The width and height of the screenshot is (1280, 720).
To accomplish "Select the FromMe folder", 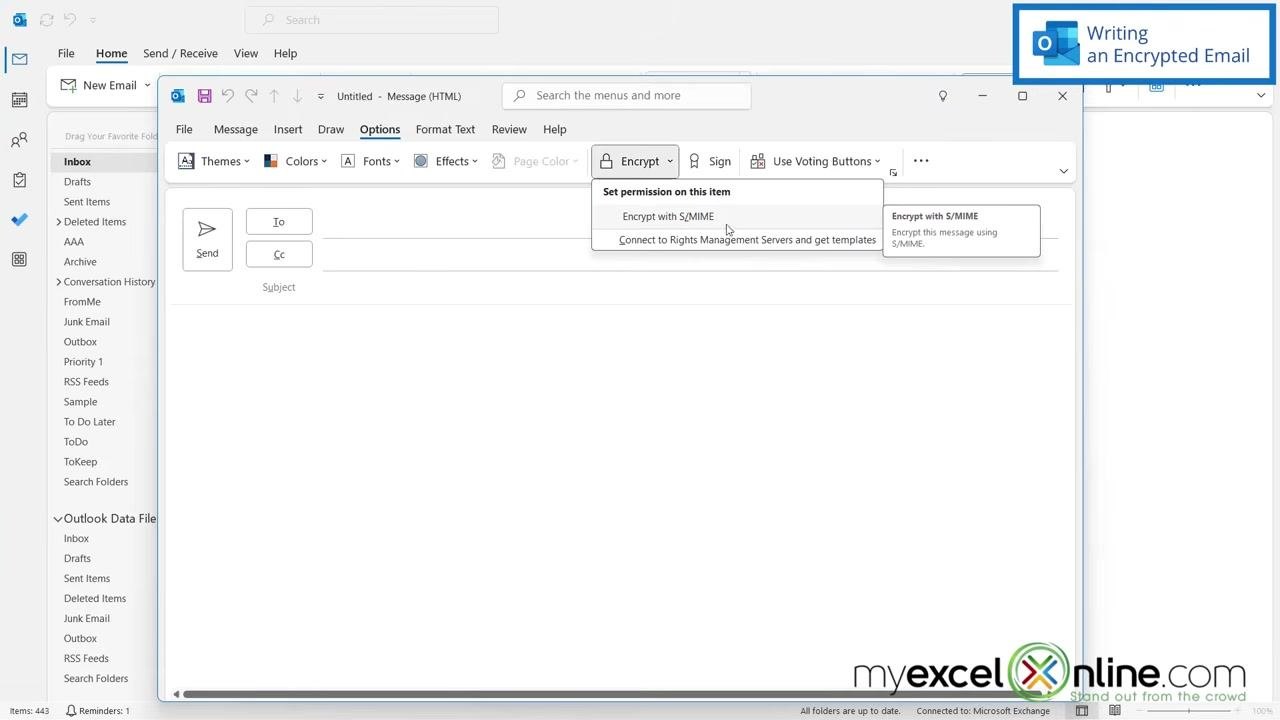I will pos(82,302).
